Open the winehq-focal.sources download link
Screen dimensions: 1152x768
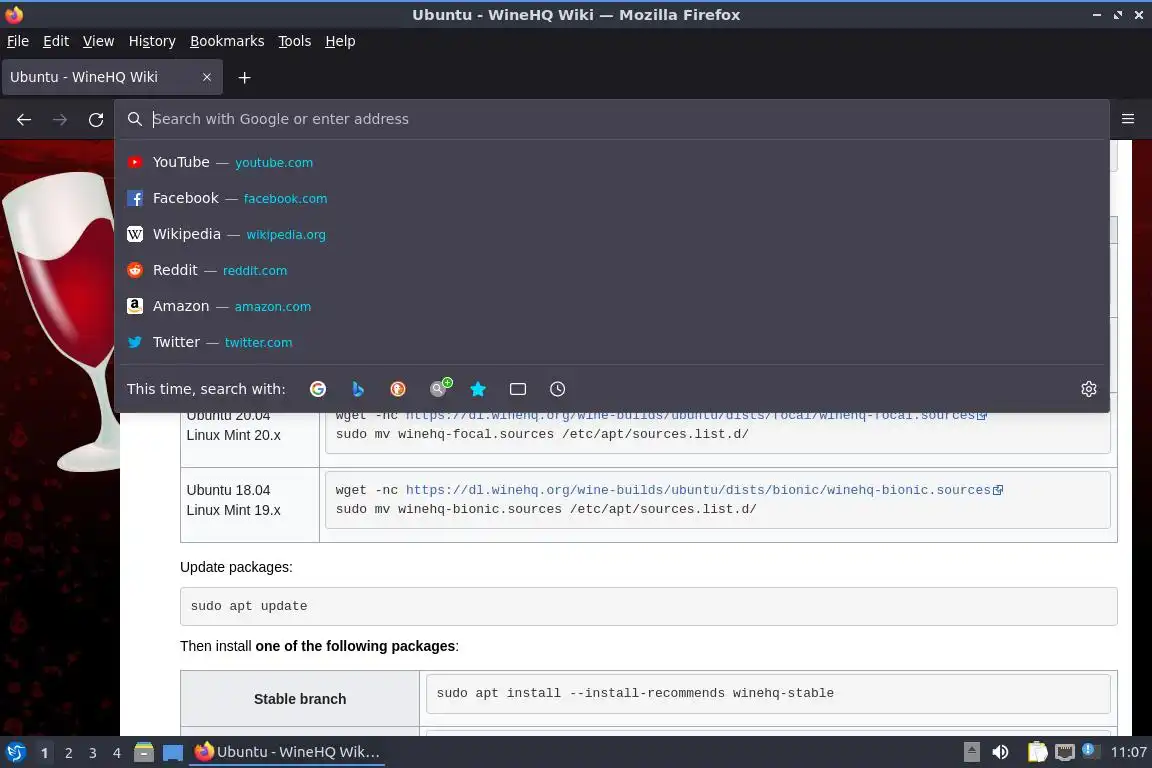(x=696, y=415)
